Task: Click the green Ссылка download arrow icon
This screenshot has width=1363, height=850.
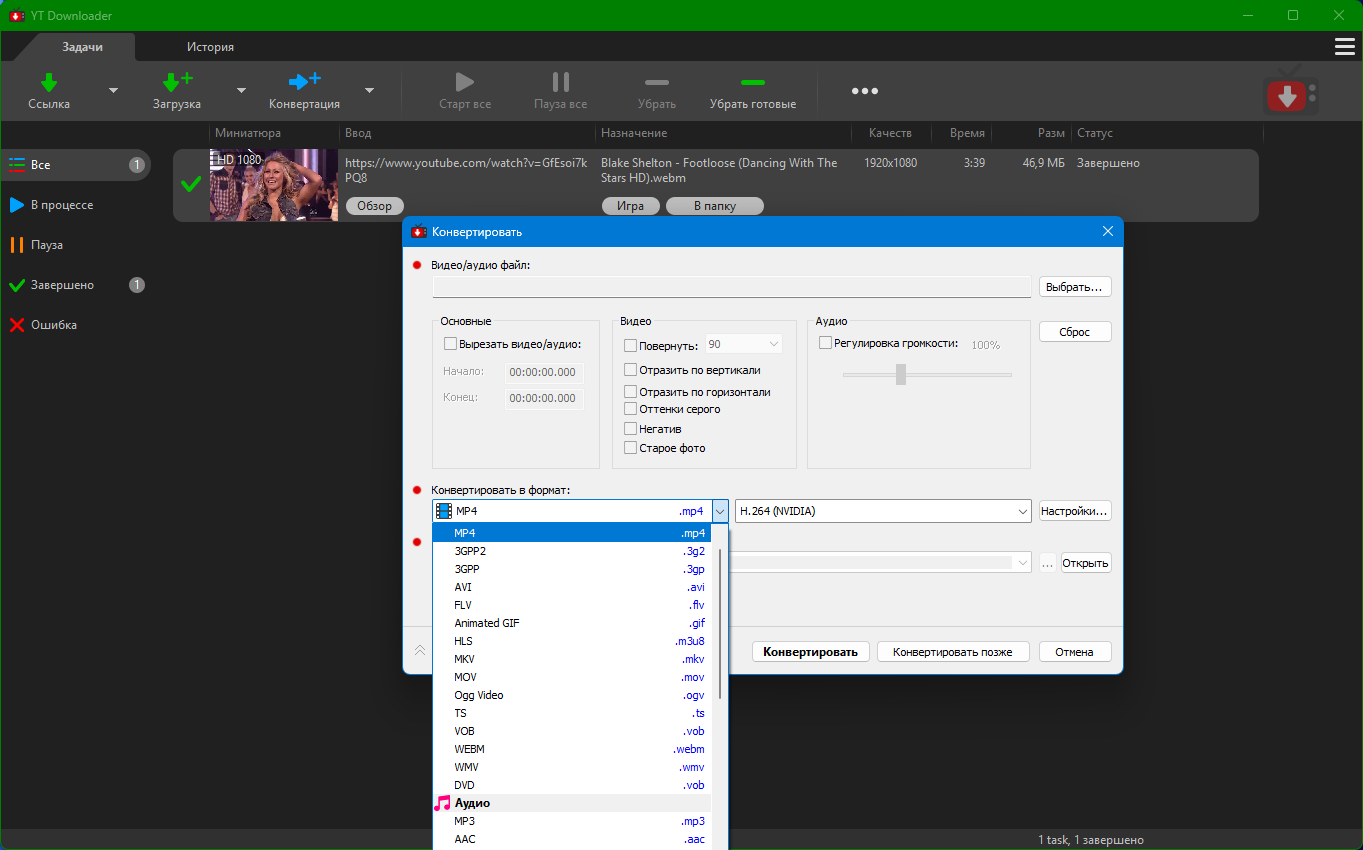Action: coord(49,82)
